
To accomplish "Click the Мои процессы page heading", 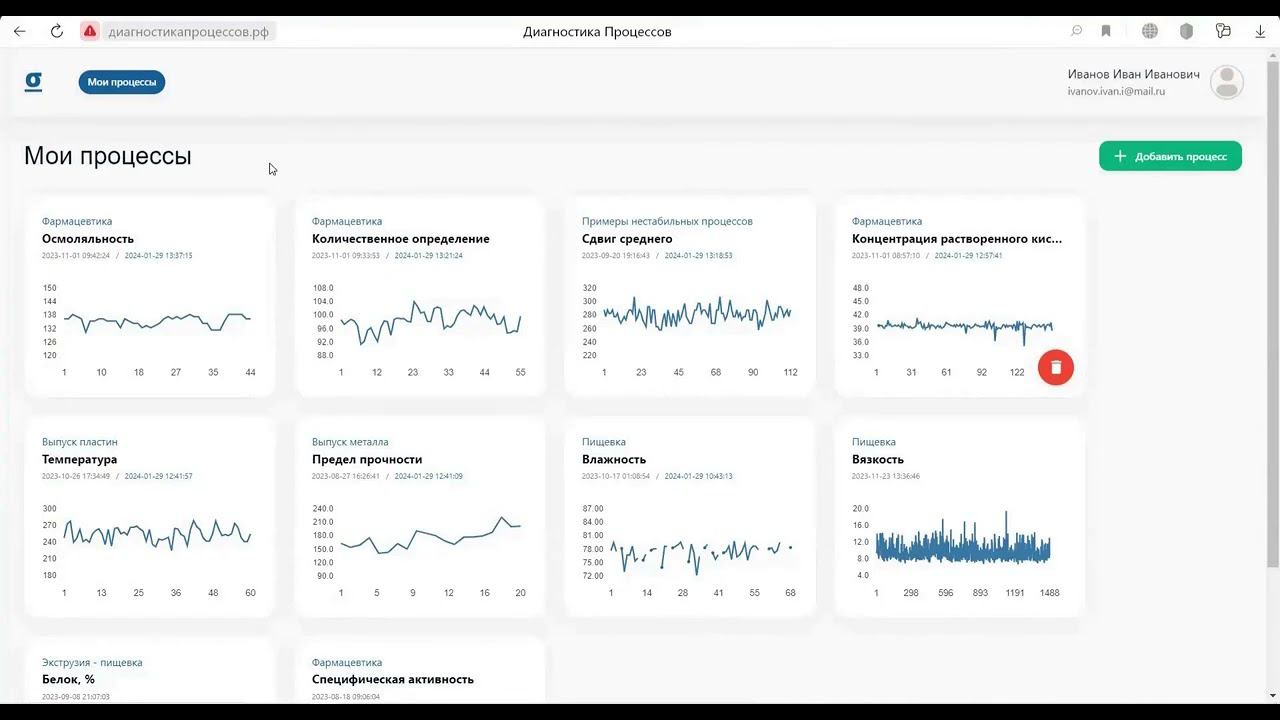I will 108,156.
